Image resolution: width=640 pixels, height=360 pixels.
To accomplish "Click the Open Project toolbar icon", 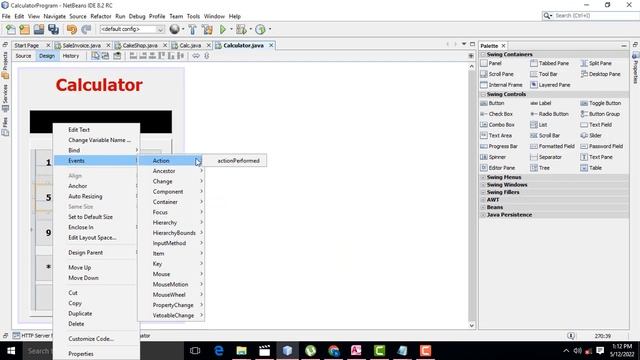I will [39, 29].
